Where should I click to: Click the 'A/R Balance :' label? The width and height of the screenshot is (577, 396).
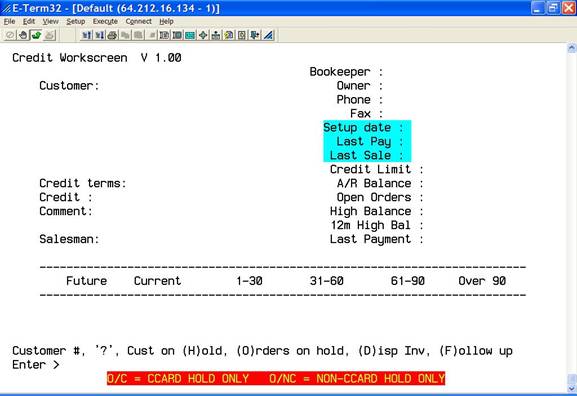pos(380,183)
